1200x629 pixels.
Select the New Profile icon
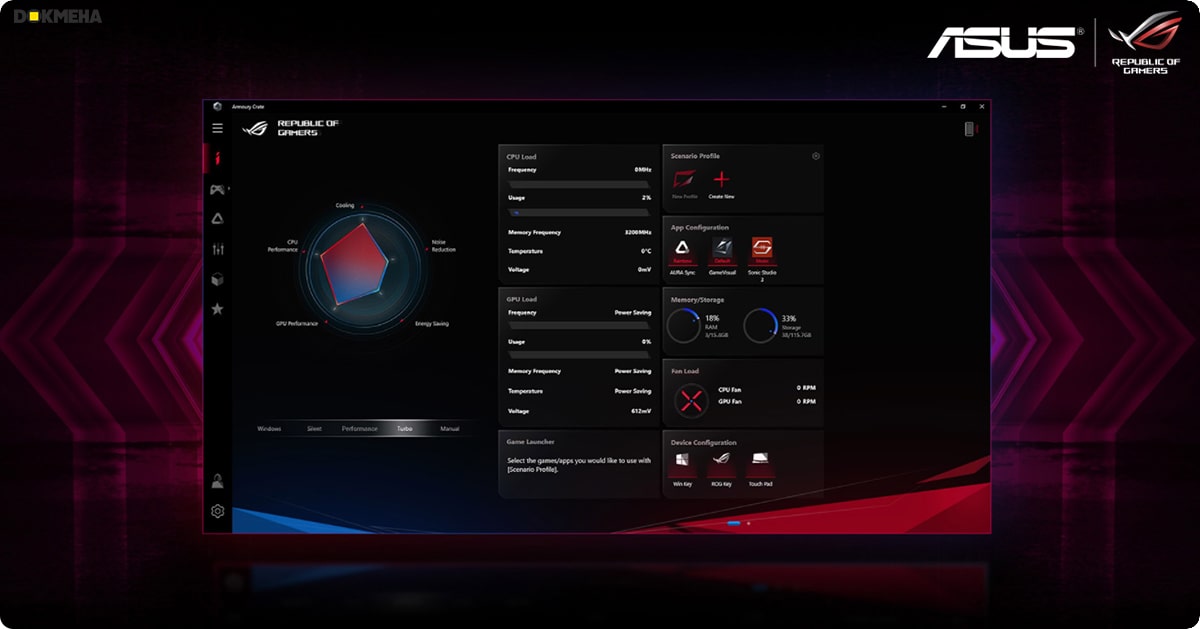pyautogui.click(x=684, y=180)
